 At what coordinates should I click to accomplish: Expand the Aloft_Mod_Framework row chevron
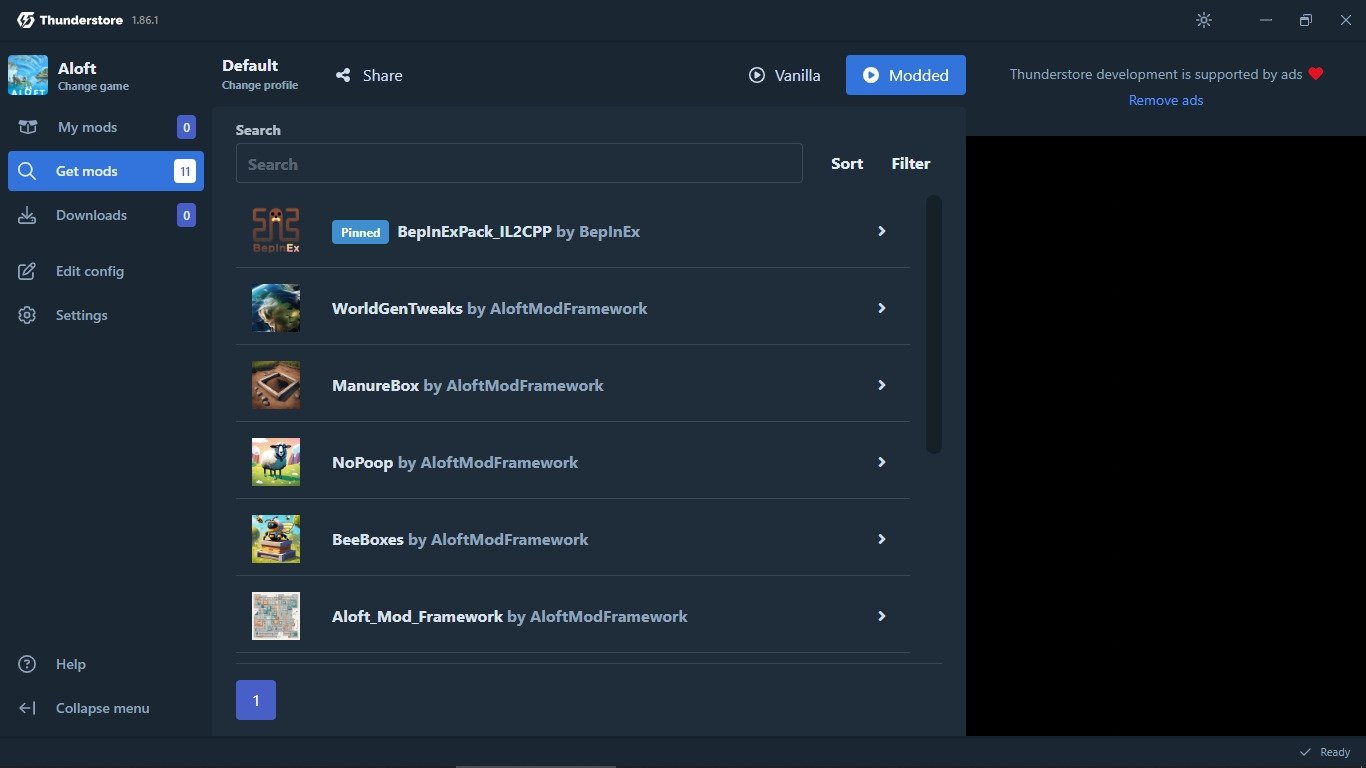[x=882, y=616]
